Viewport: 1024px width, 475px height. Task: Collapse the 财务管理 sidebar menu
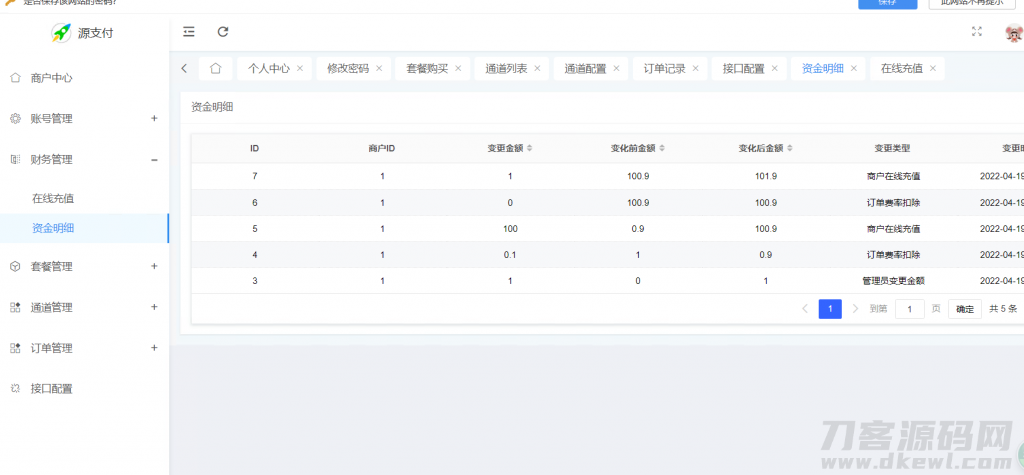click(154, 159)
